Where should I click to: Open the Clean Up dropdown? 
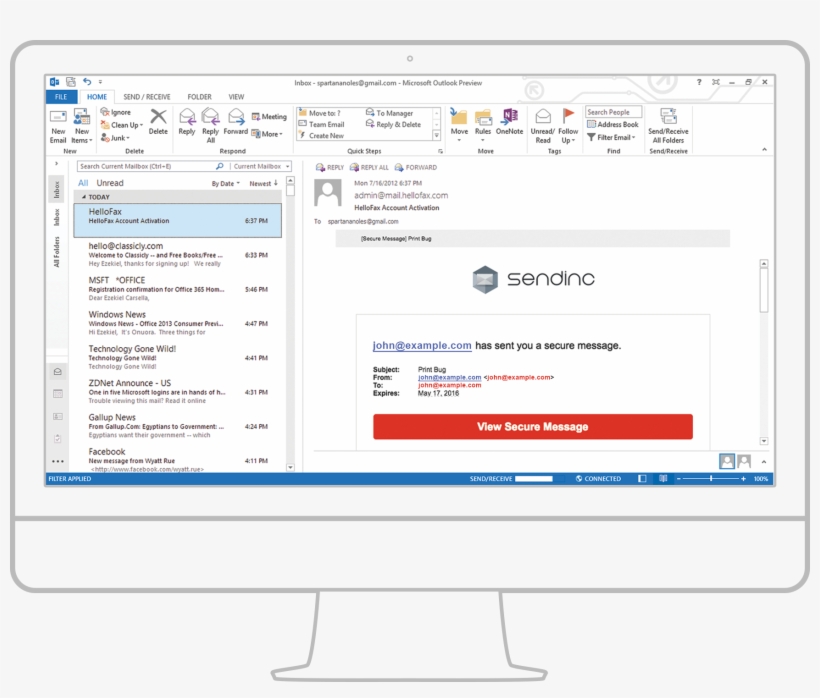point(122,125)
